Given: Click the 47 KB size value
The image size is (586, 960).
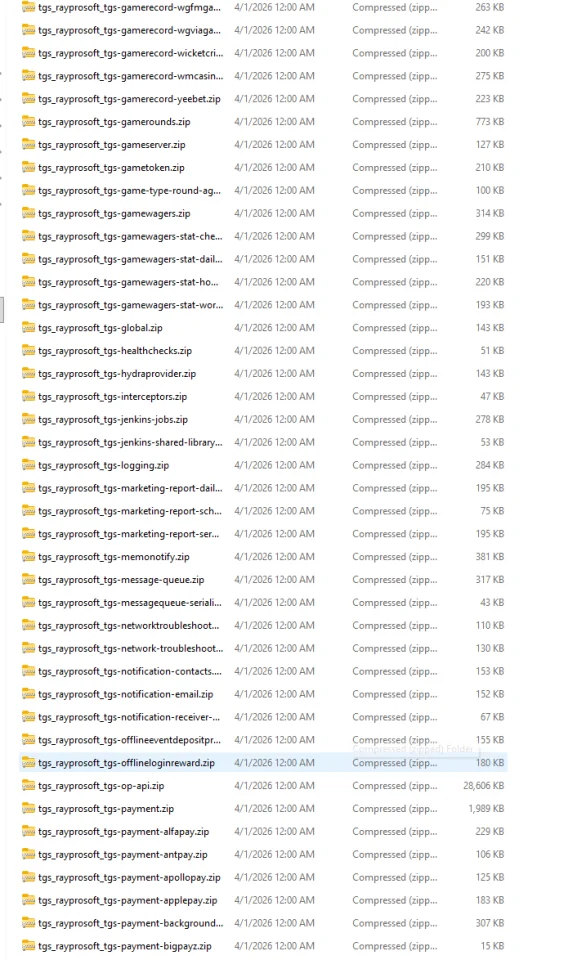Looking at the screenshot, I should coord(492,396).
